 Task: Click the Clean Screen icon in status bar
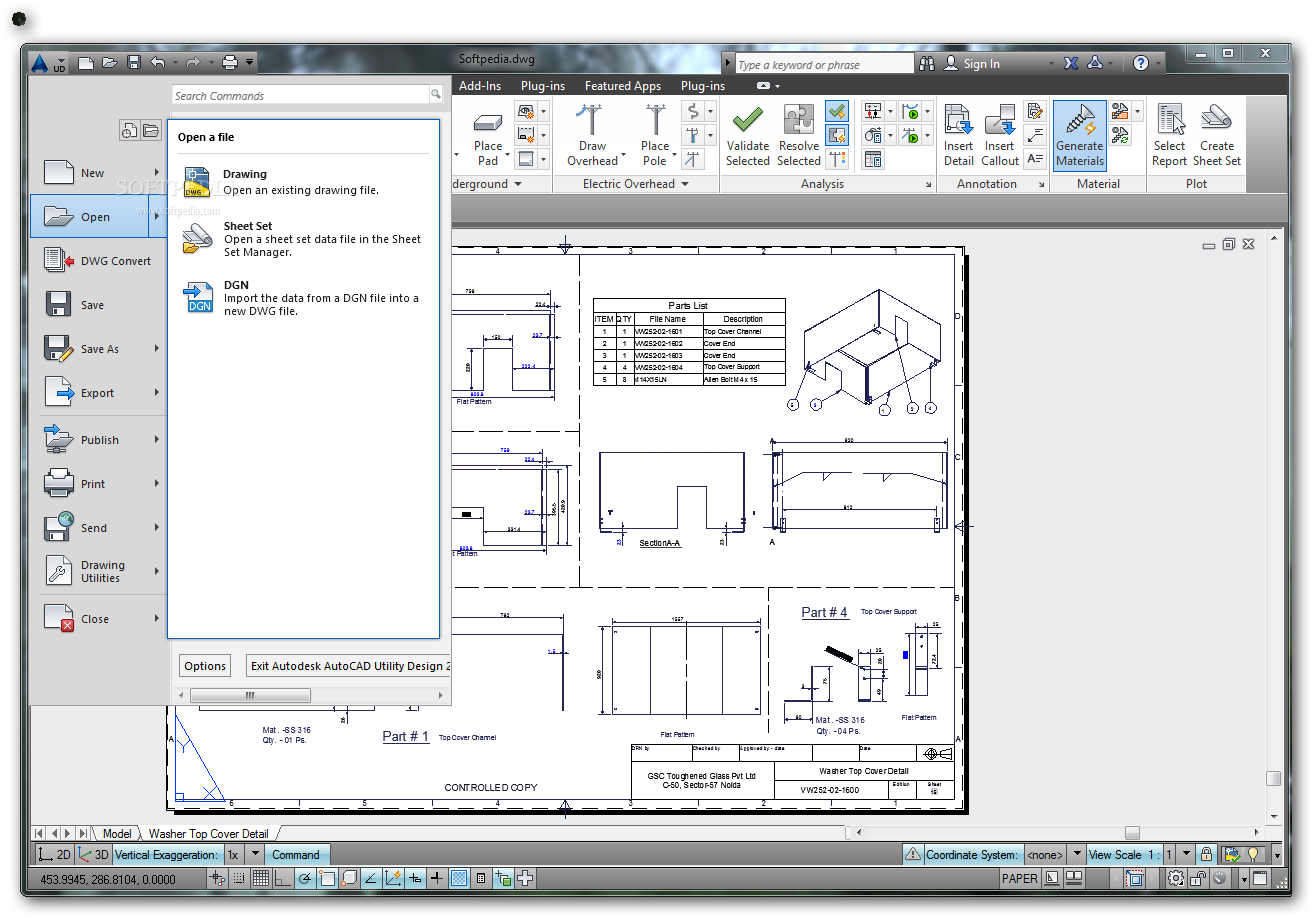click(1260, 879)
